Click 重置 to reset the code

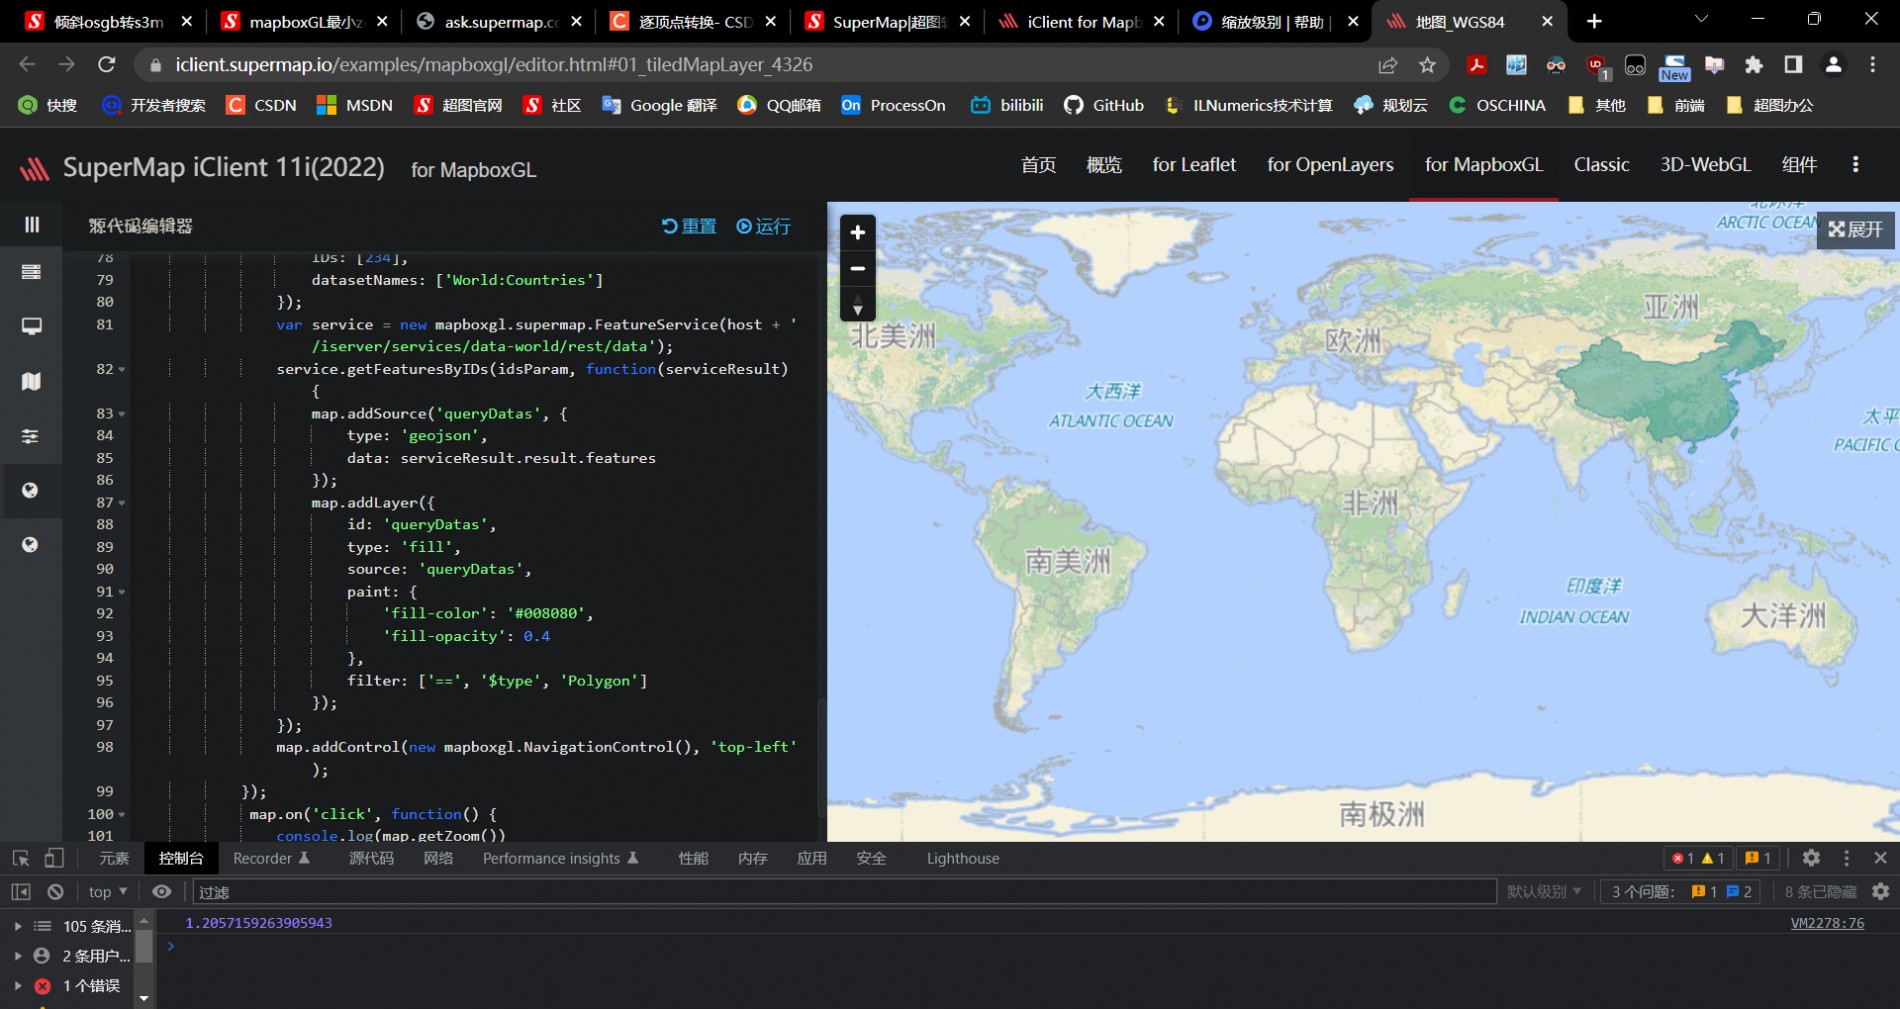689,226
